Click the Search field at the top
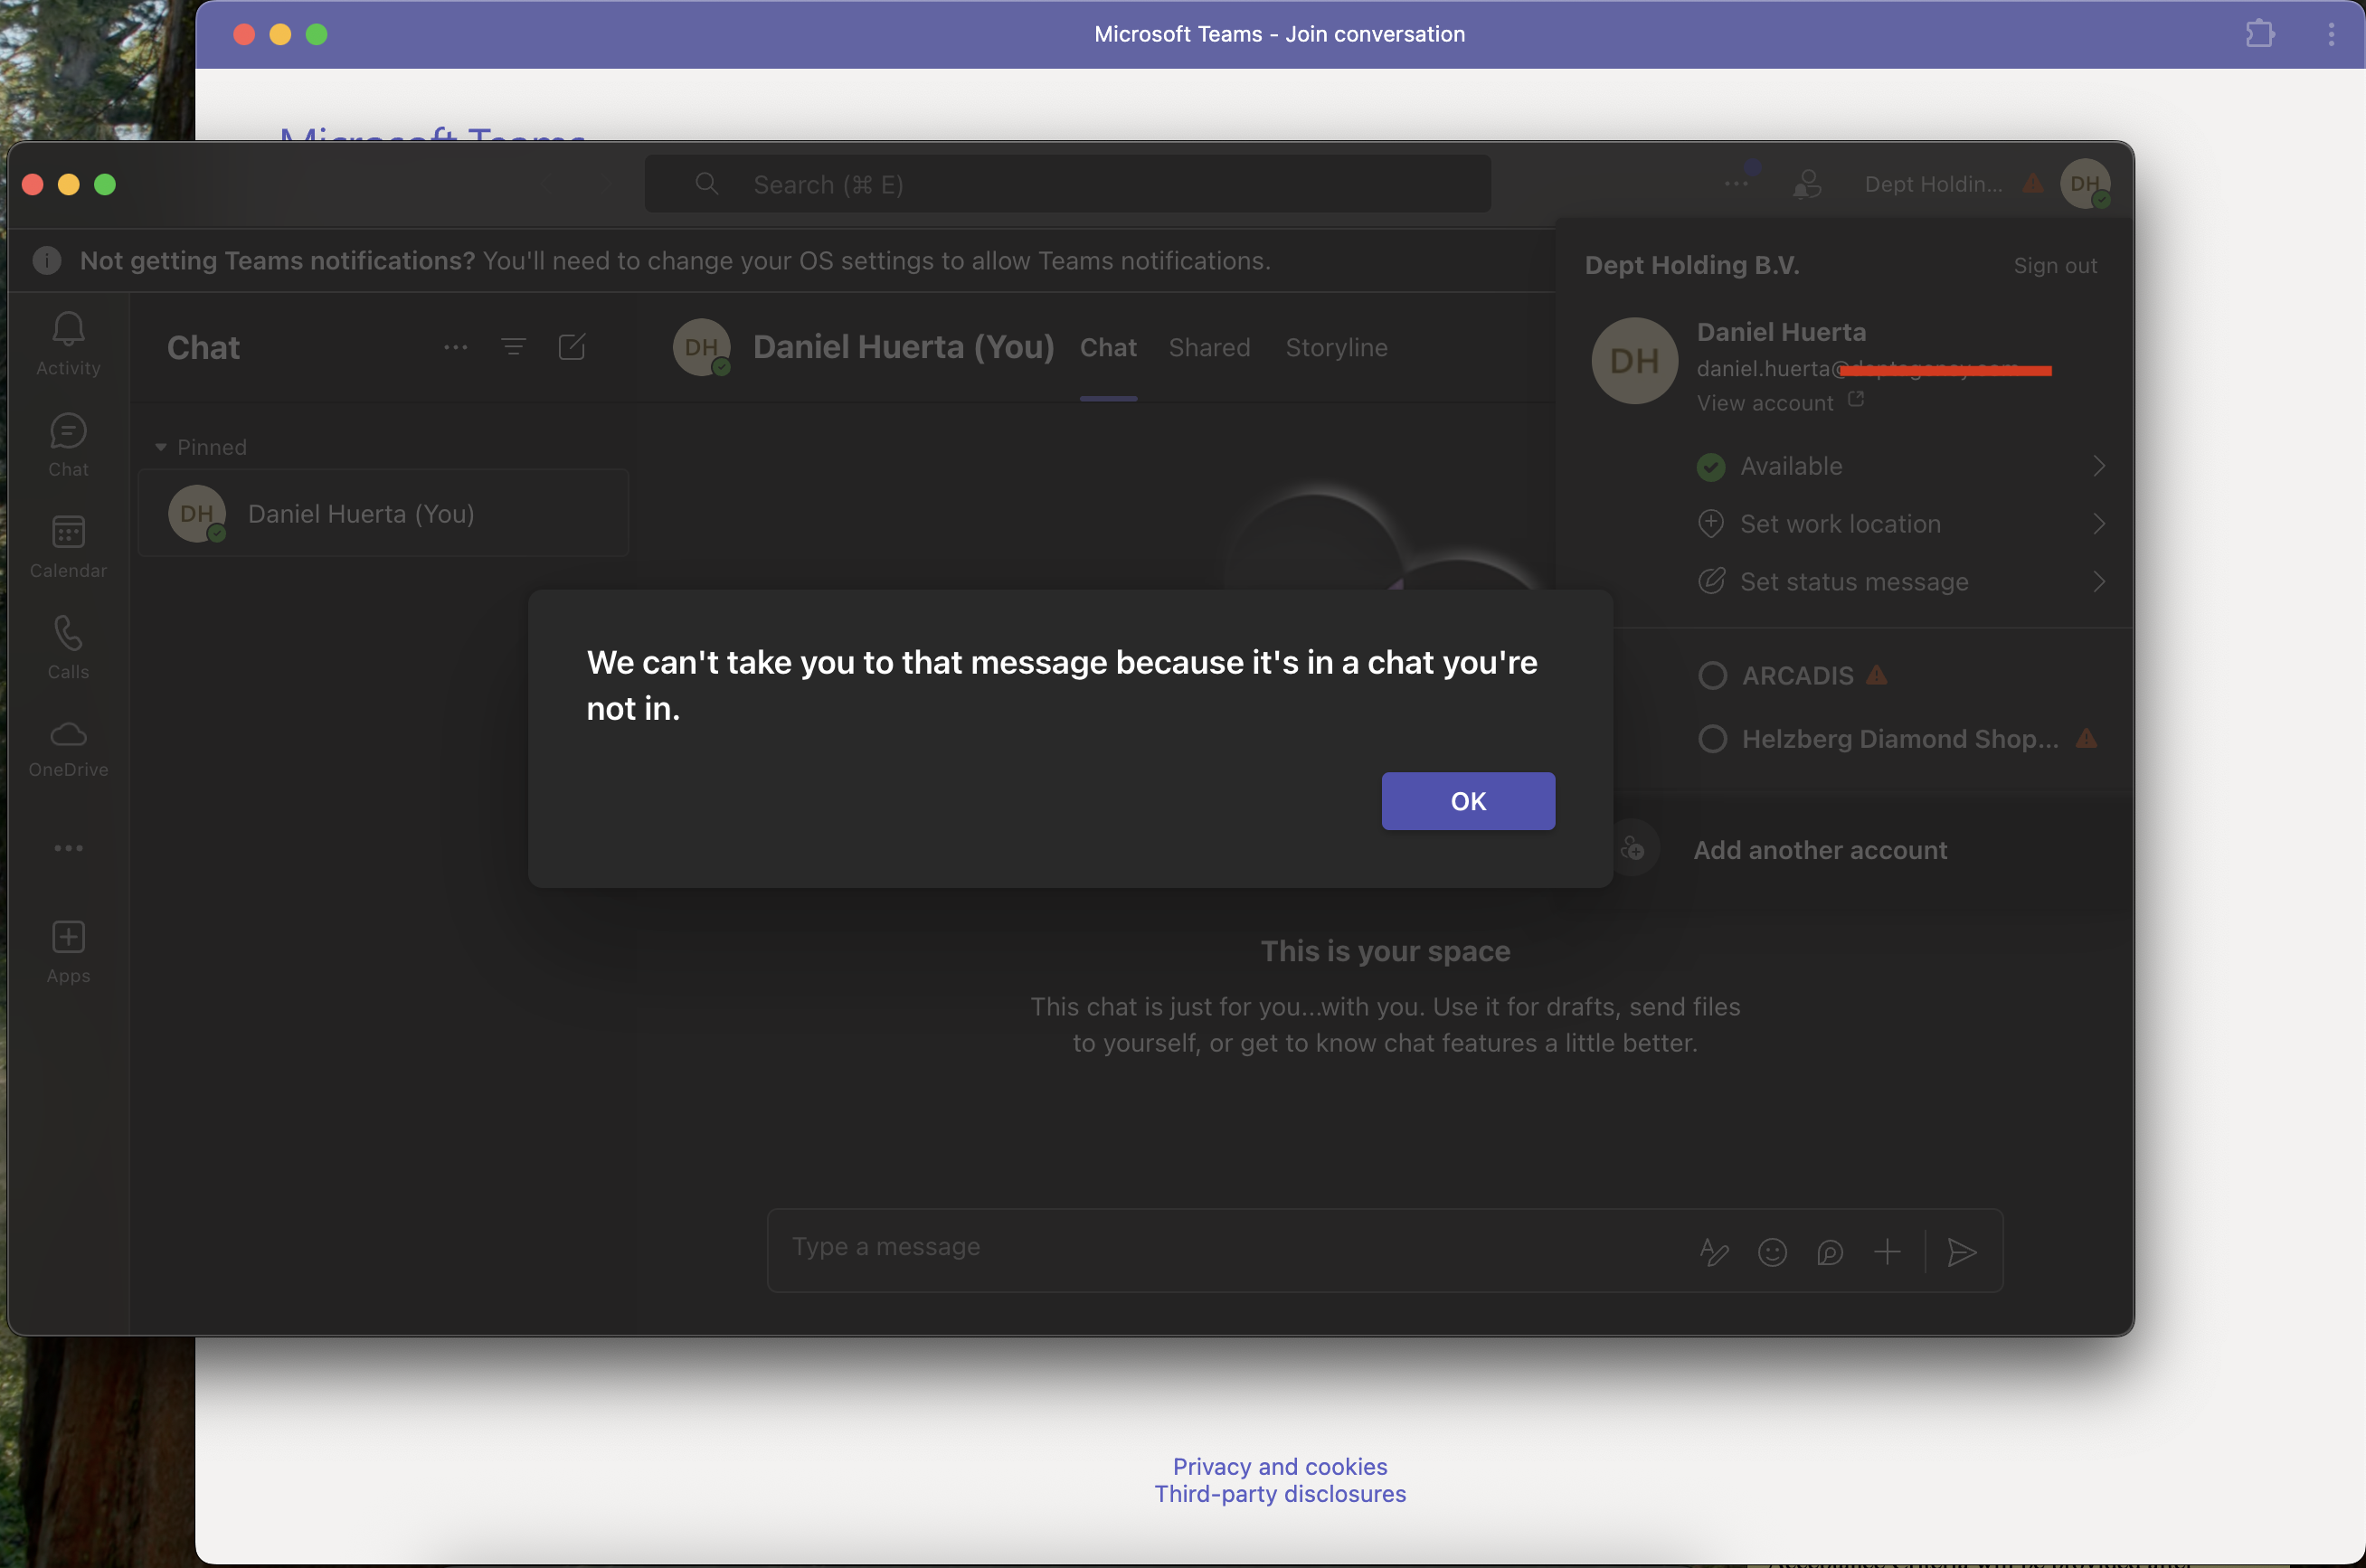Screen dimensions: 2366x1568 1067,184
